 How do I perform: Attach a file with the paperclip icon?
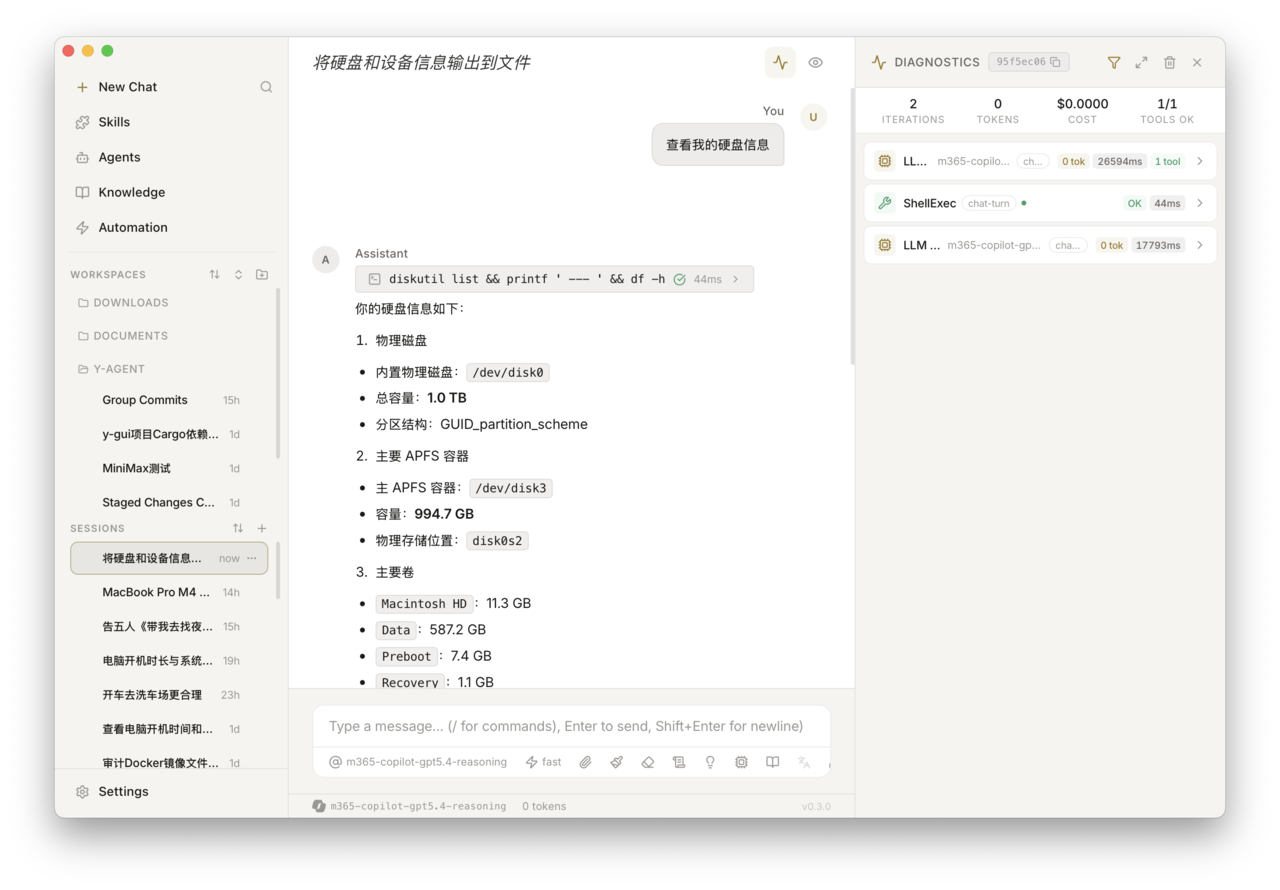(x=585, y=762)
